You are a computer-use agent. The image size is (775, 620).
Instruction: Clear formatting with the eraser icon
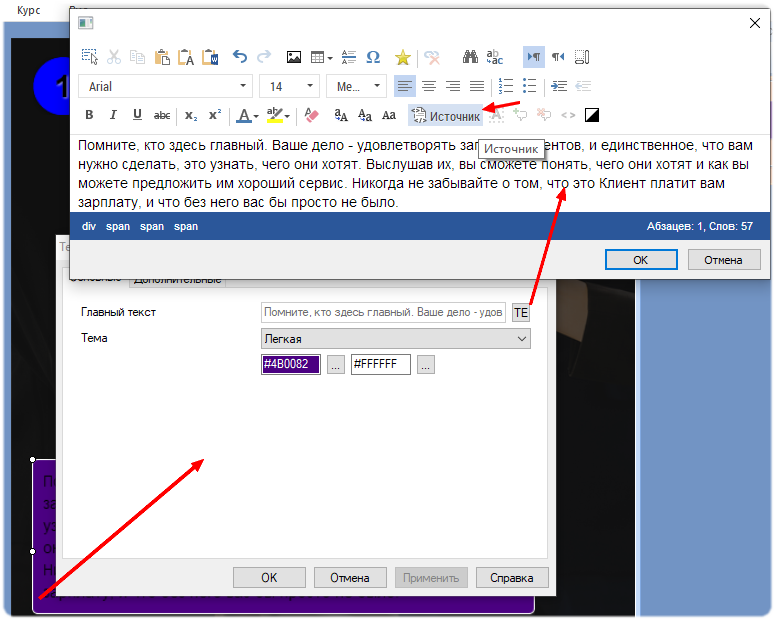(x=311, y=115)
